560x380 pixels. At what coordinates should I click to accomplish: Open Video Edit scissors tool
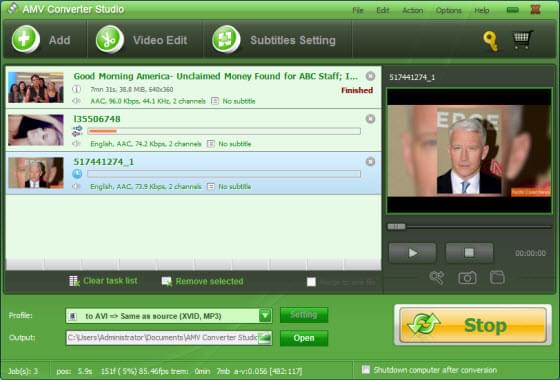[110, 39]
